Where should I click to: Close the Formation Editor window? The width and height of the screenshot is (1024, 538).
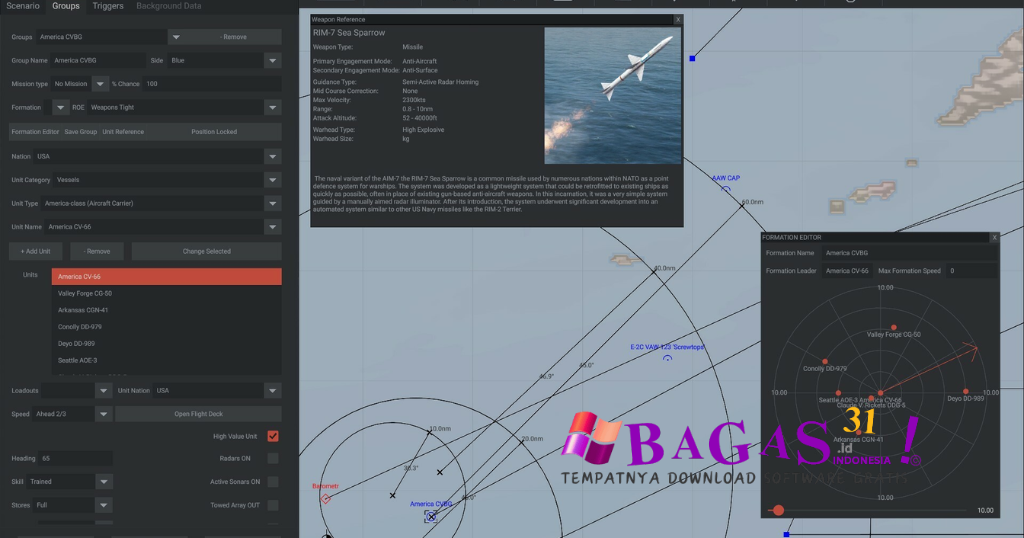point(994,238)
